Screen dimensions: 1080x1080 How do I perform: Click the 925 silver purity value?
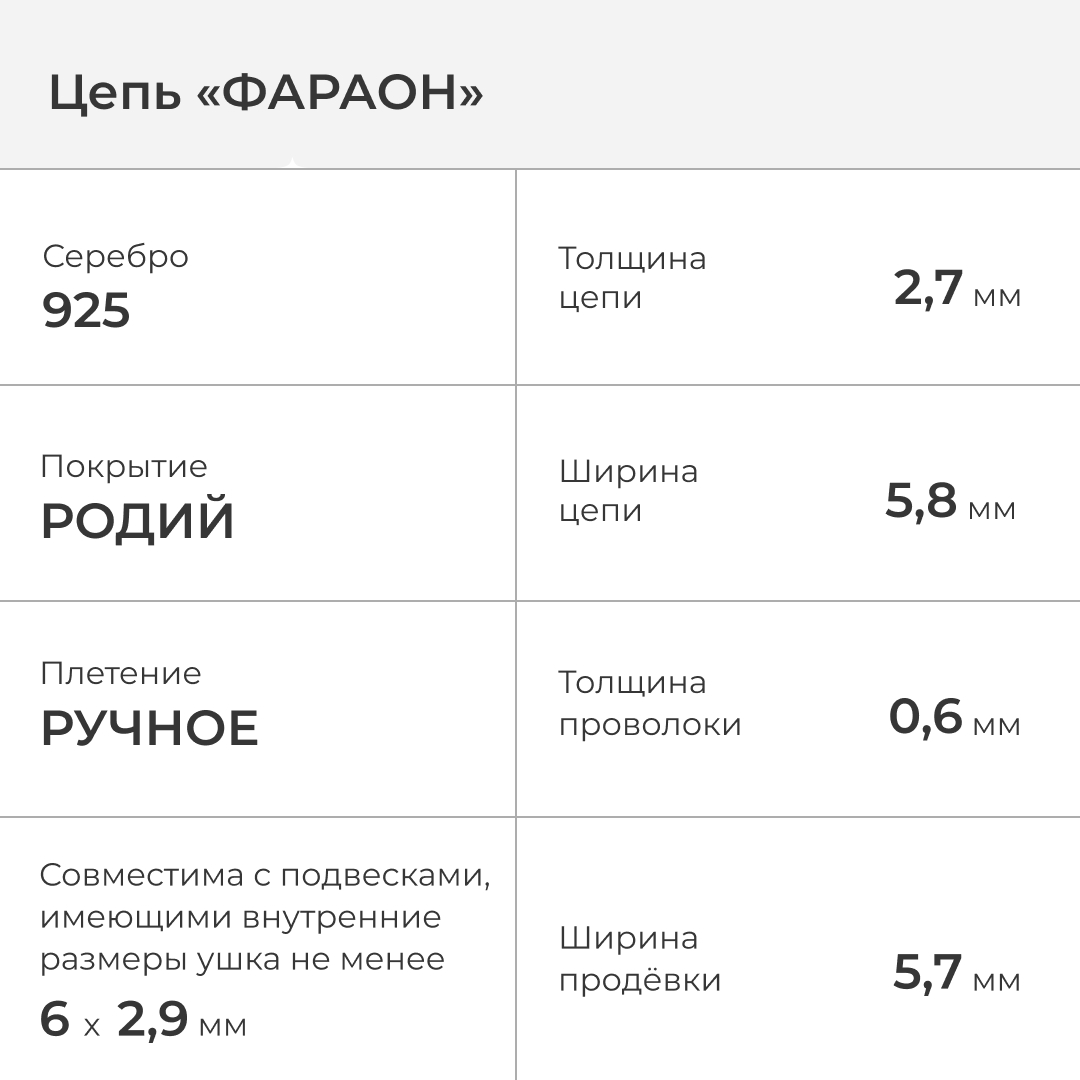(86, 311)
